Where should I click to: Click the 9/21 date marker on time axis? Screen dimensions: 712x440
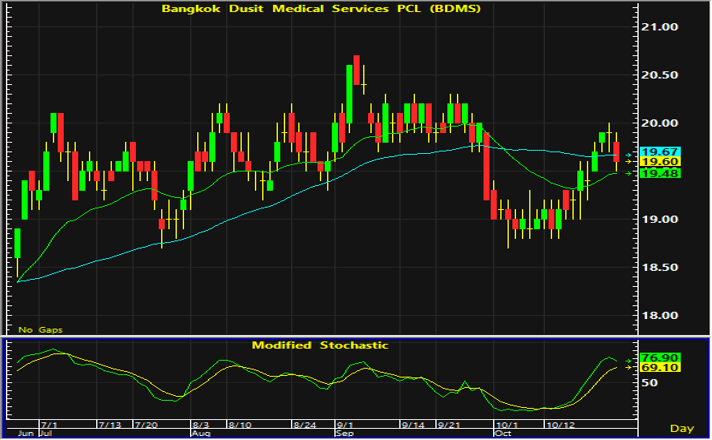click(x=449, y=425)
